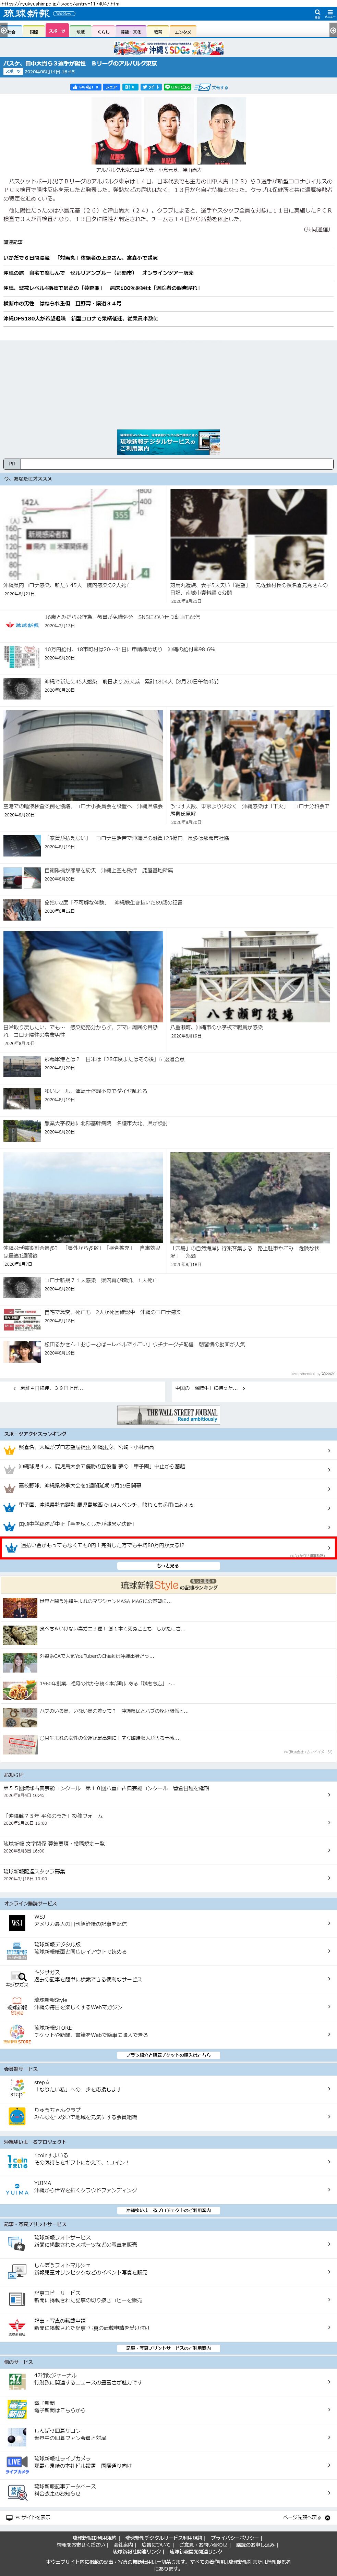Open the step☆ membership service row arrow
This screenshot has width=337, height=2576.
click(330, 2088)
